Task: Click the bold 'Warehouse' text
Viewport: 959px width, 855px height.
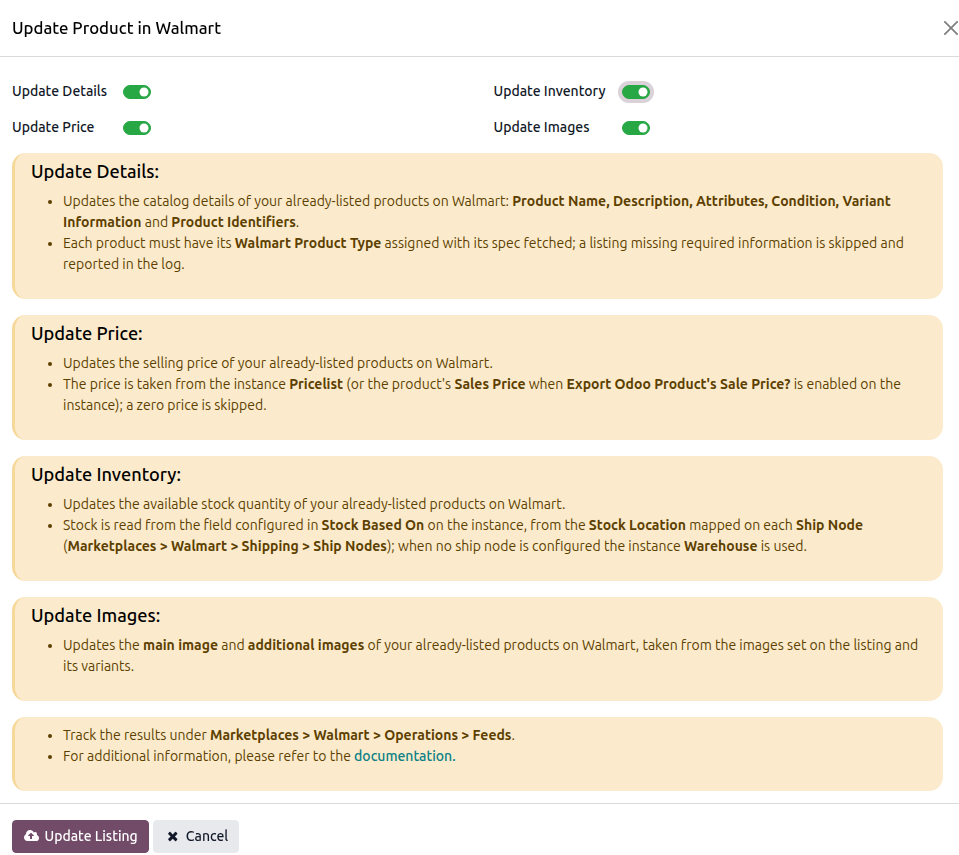Action: click(720, 546)
